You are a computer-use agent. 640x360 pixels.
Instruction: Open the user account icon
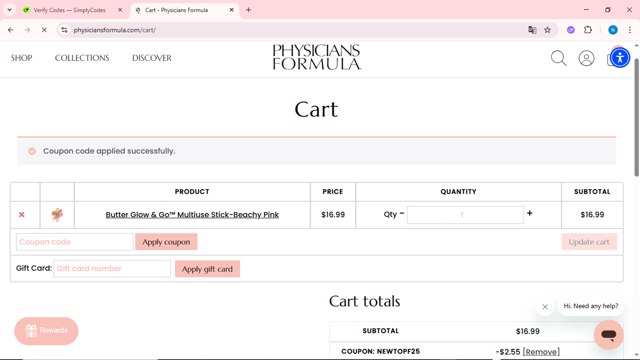(586, 58)
